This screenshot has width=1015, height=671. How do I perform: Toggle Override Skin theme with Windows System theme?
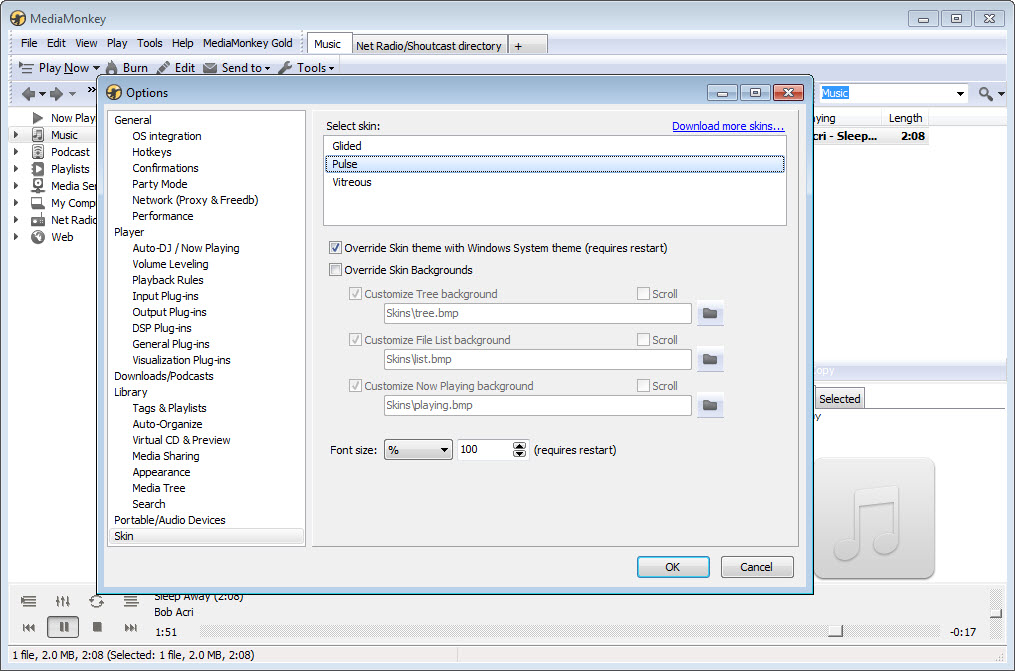coord(335,248)
